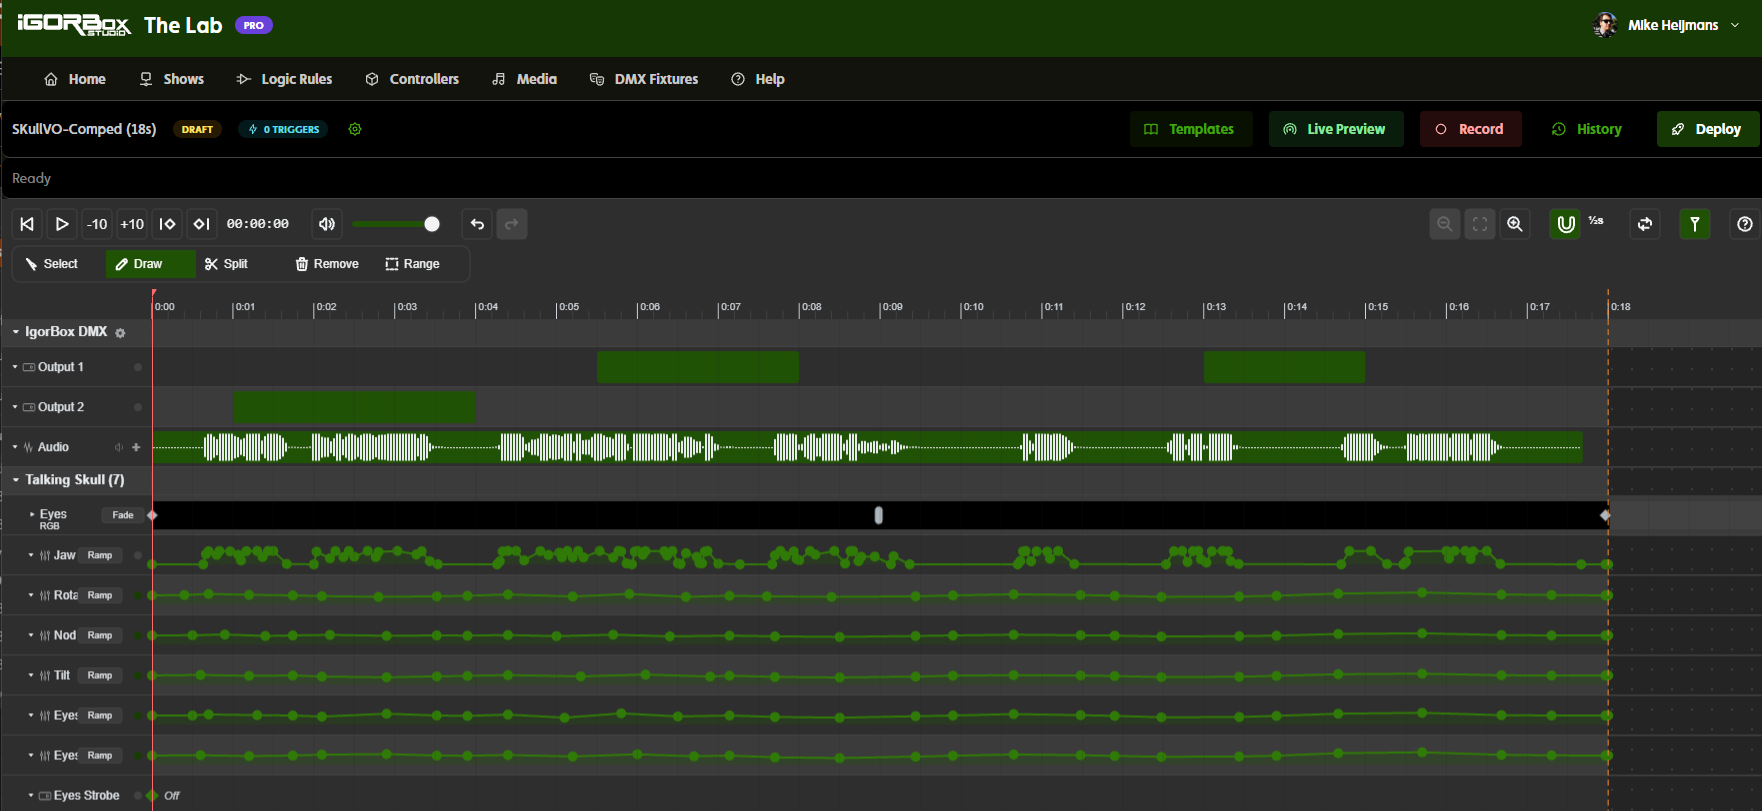Activate the Range selection tool
Screen dimensions: 1762x811
pyautogui.click(x=412, y=264)
